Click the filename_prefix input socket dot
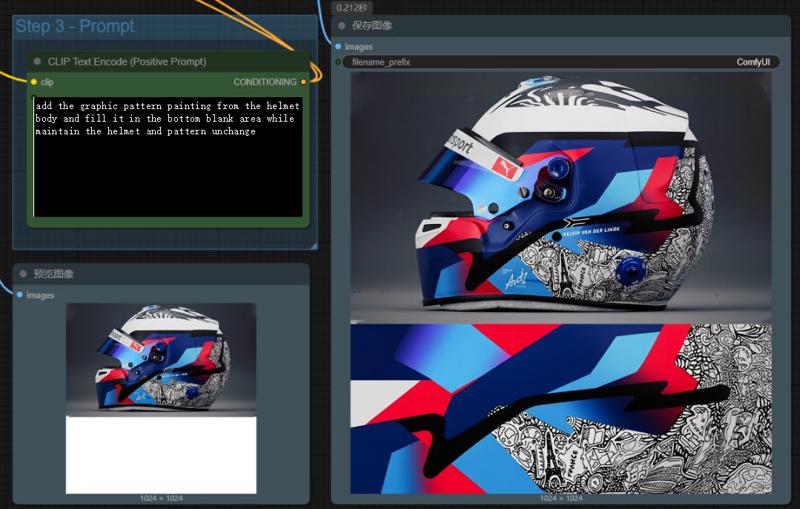 (x=338, y=62)
